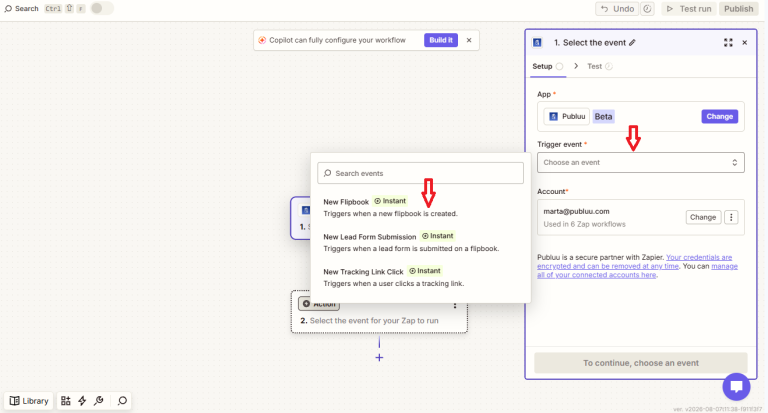This screenshot has width=768, height=413.
Task: Select New Tracking Link Click event
Action: coord(421,277)
